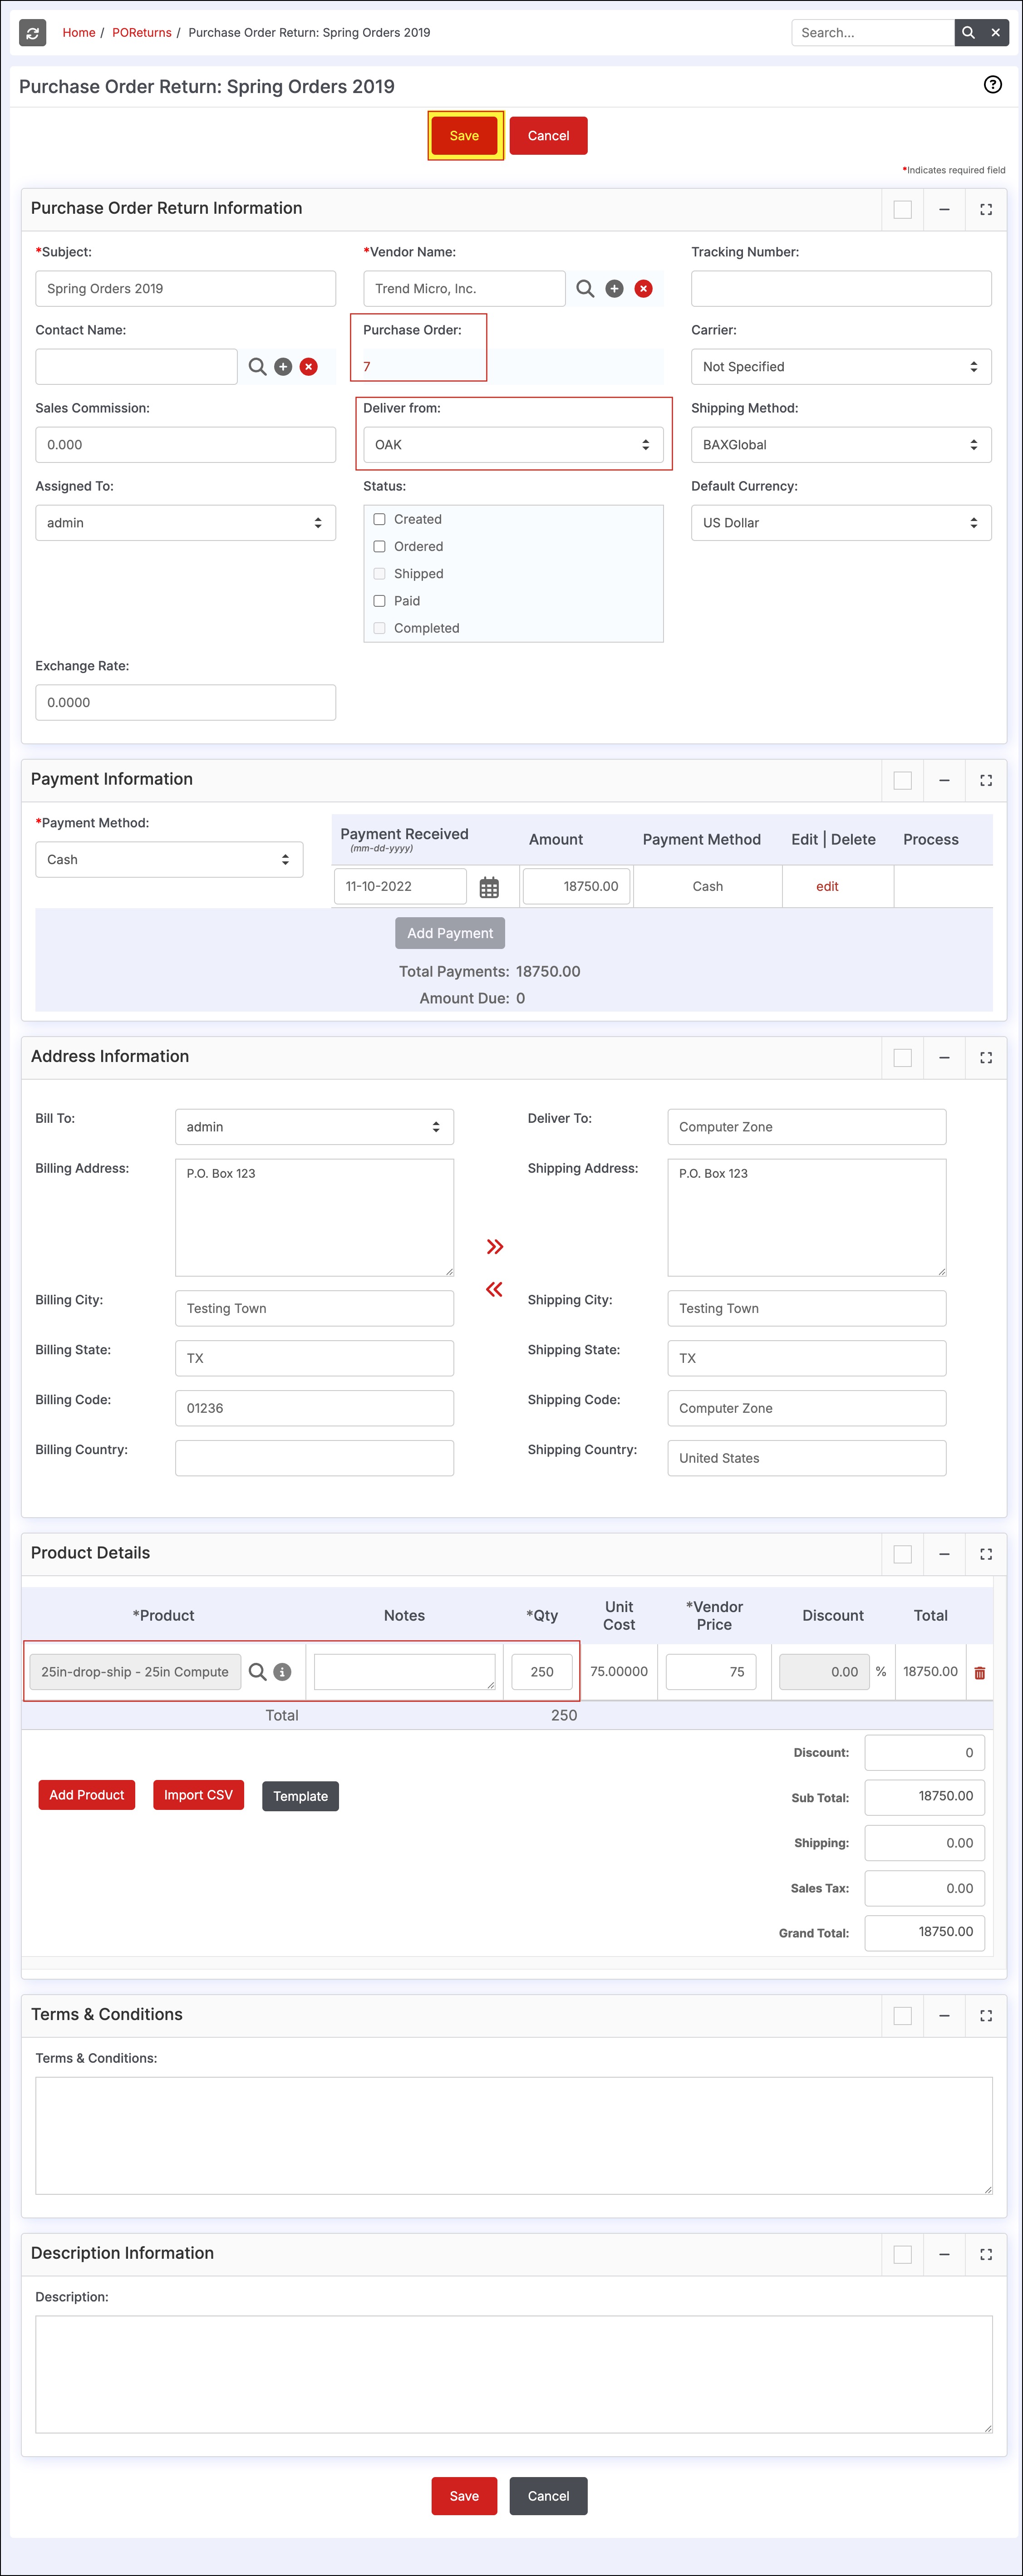Collapse the Terms & Conditions panel

944,2015
